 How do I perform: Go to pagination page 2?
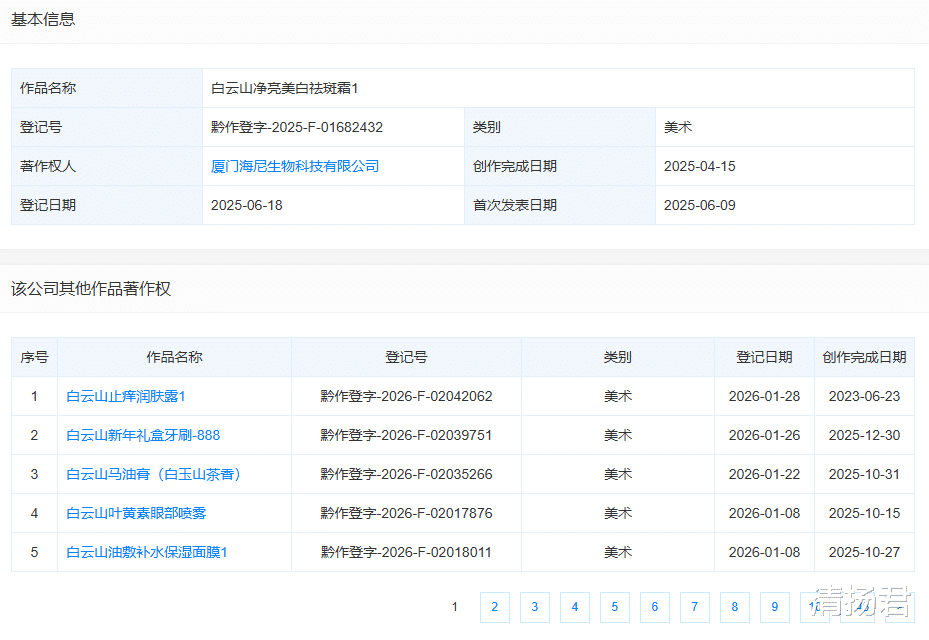(495, 607)
